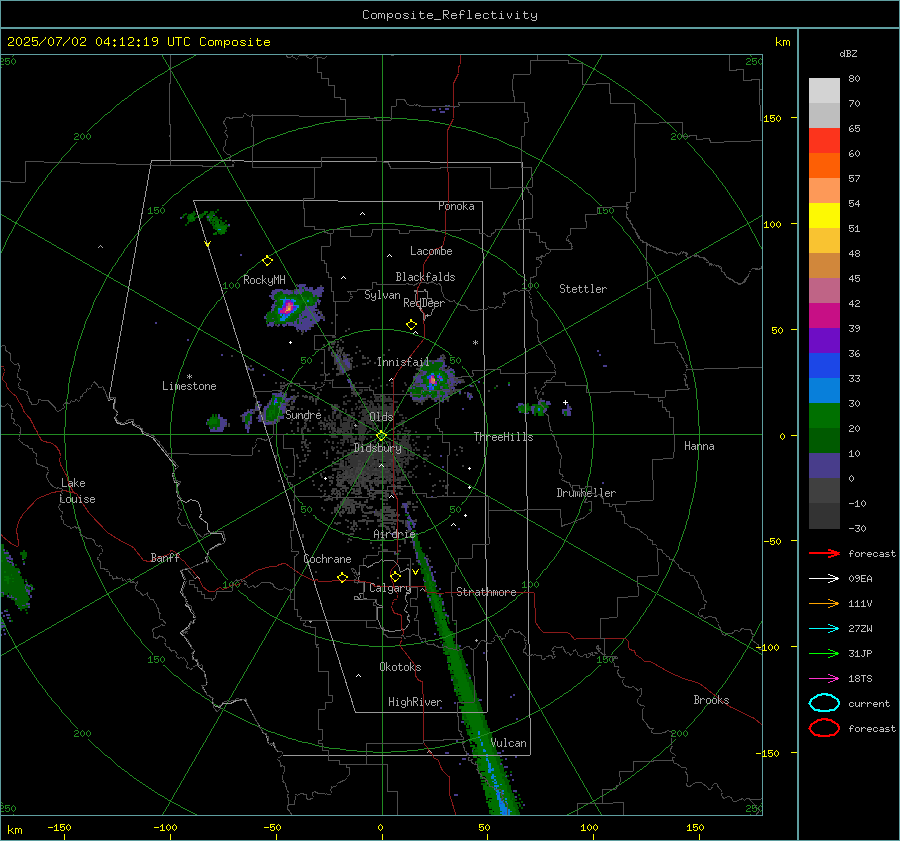This screenshot has width=900, height=841.
Task: Click the magenta 39-42 dBZ color swatch
Action: (x=824, y=316)
